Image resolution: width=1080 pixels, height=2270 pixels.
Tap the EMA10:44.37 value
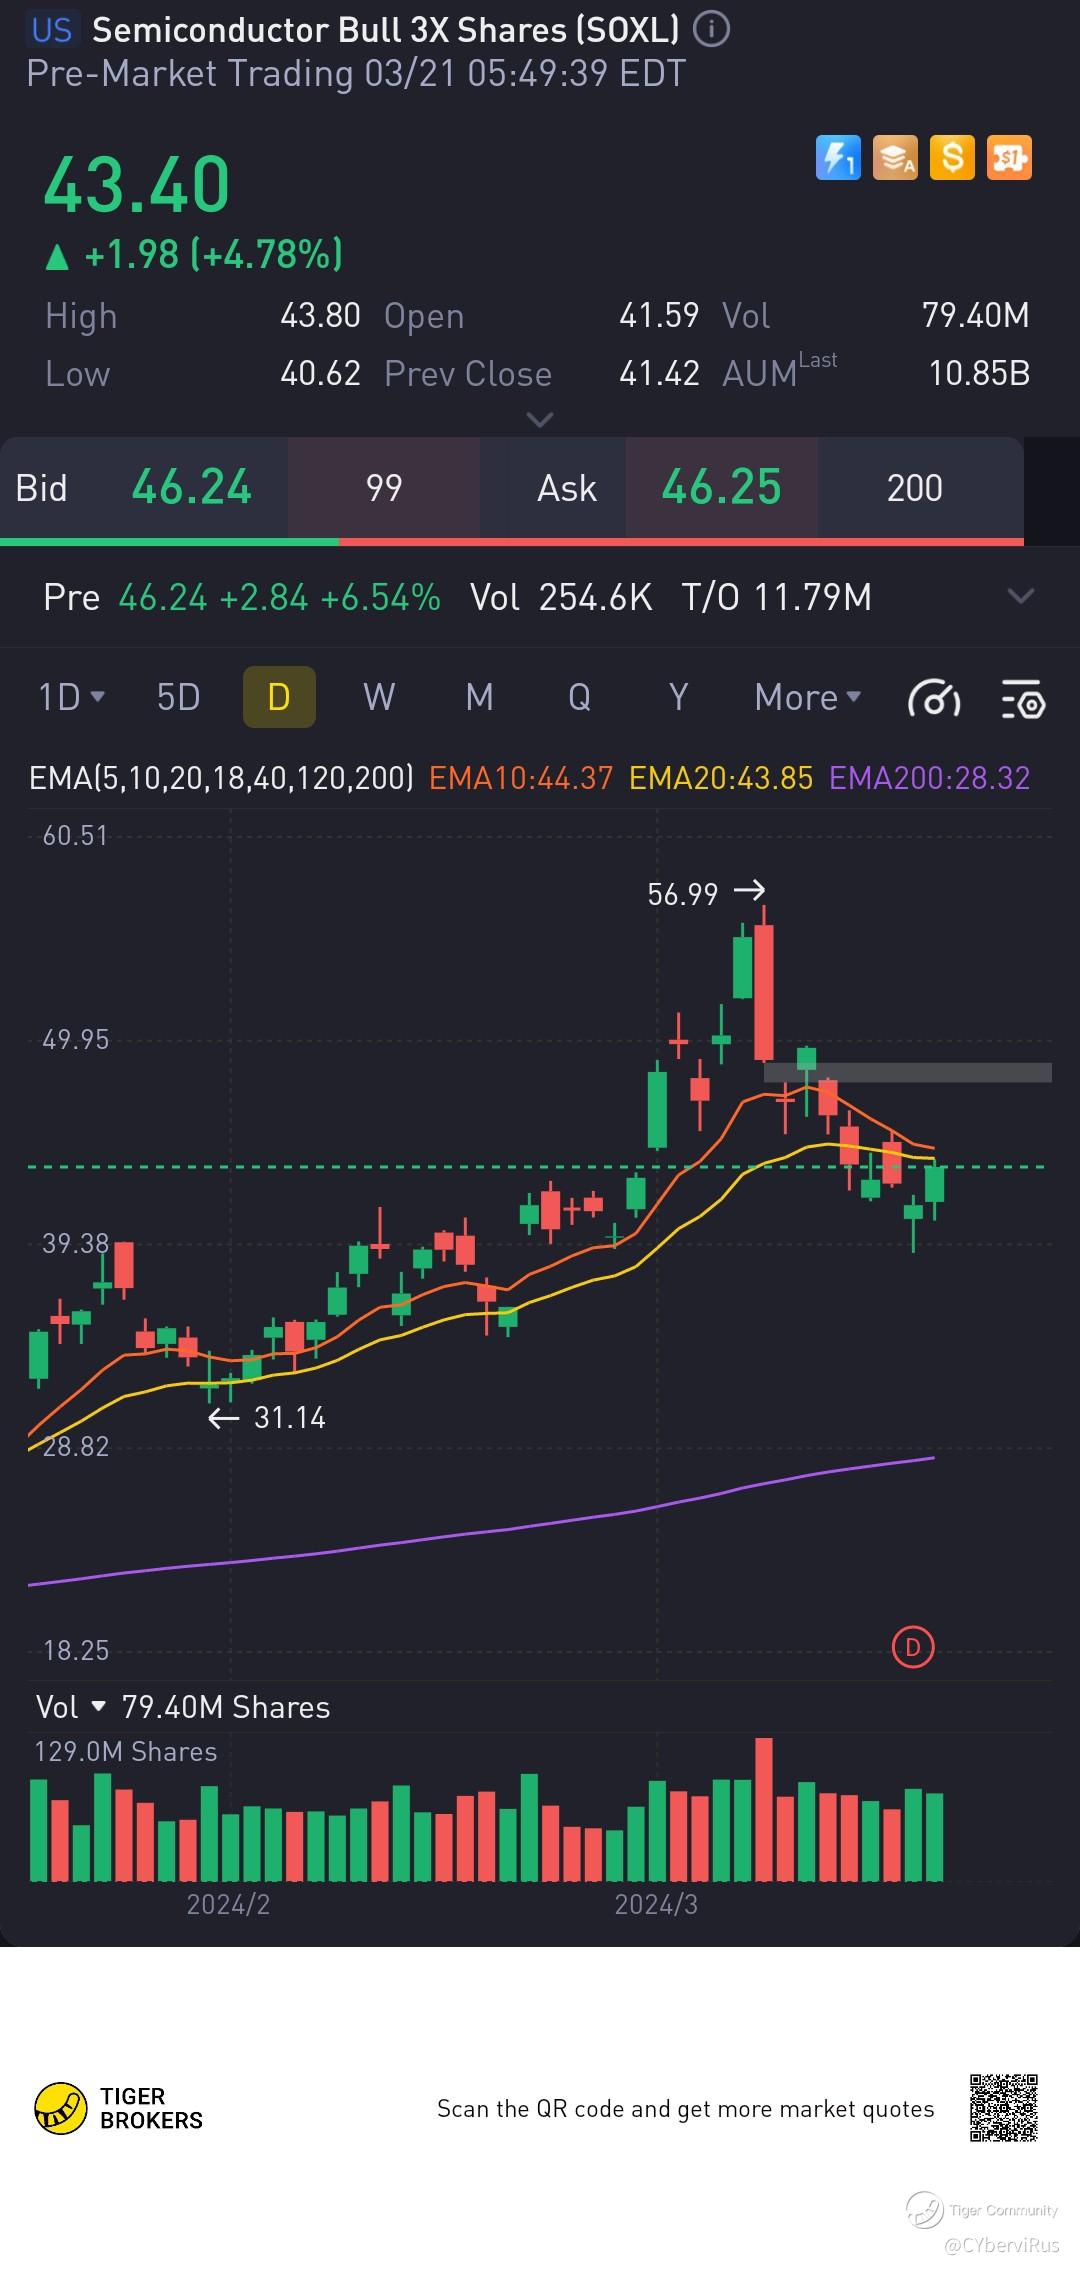(521, 778)
